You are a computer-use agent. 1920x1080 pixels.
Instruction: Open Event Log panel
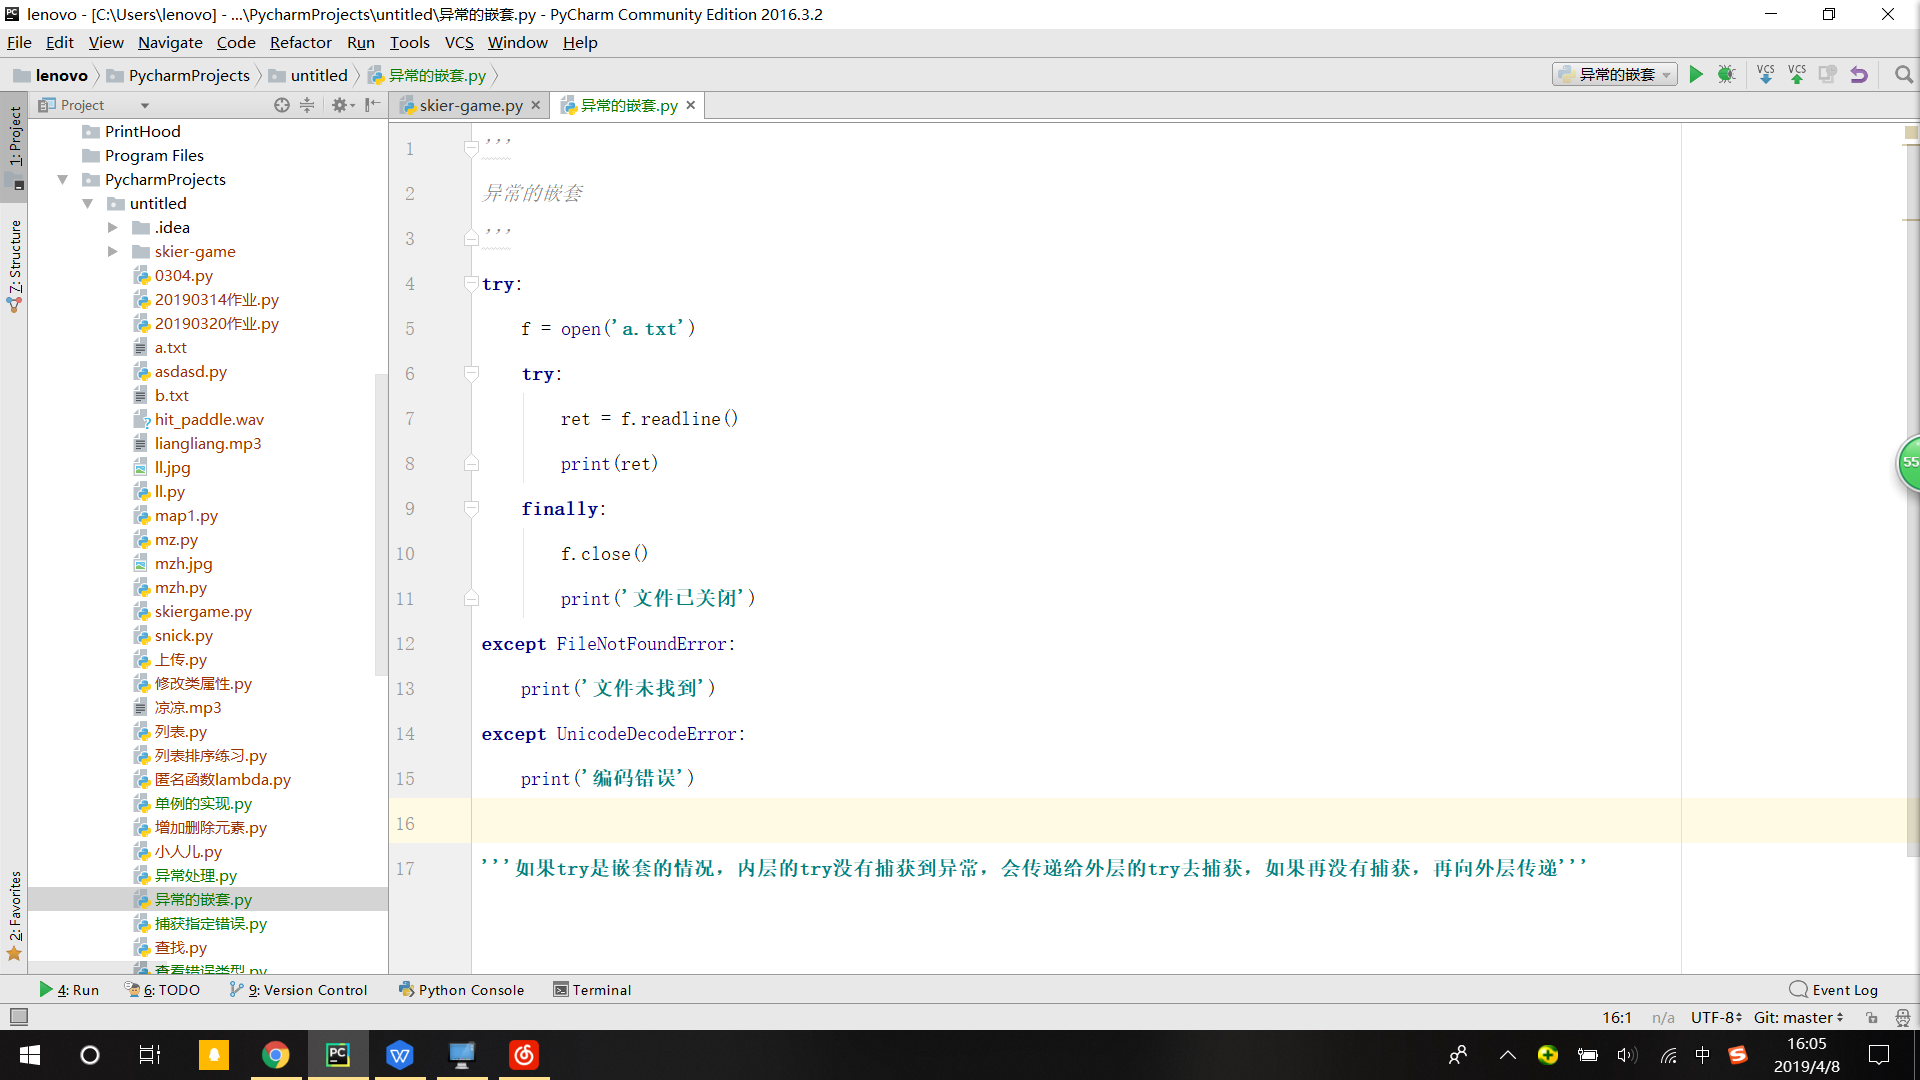point(1834,990)
